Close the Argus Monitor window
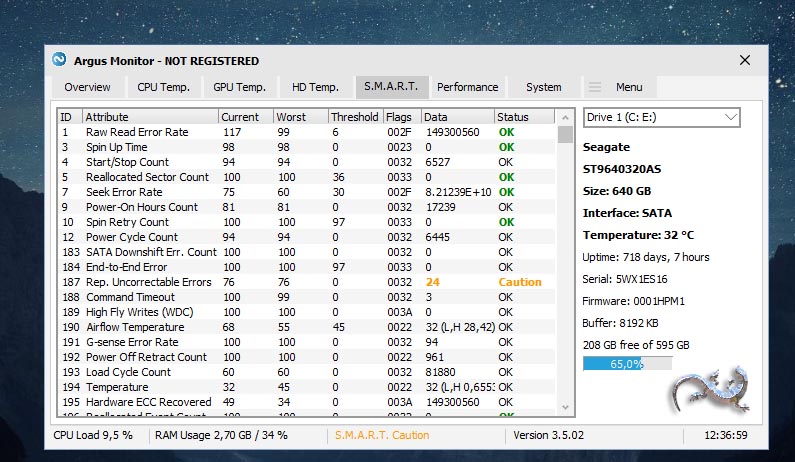795x462 pixels. [x=744, y=60]
